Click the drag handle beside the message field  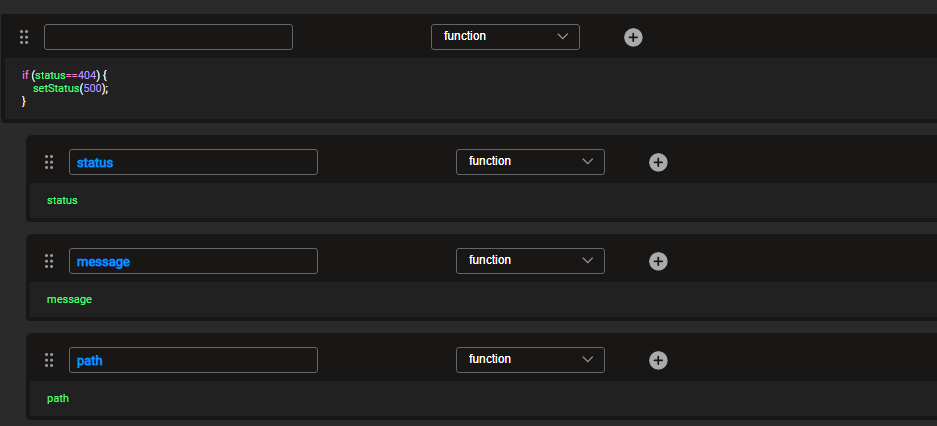point(49,261)
